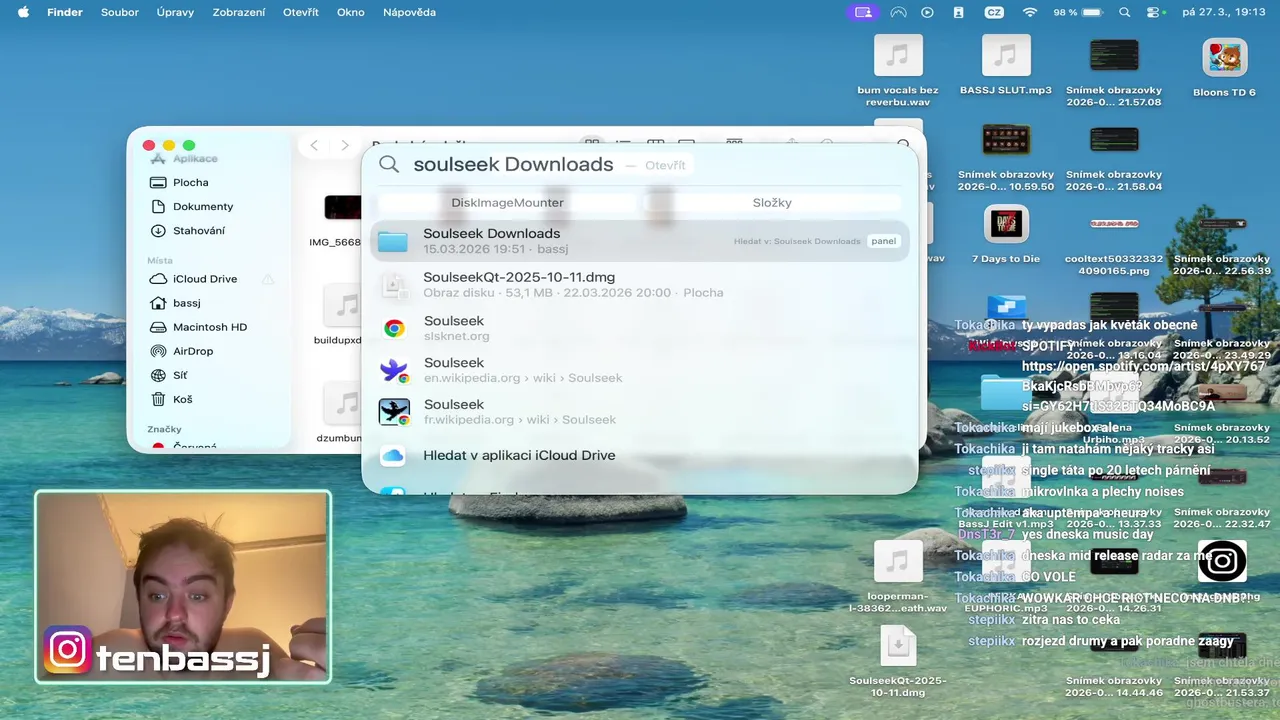Screen dimensions: 1280x720
Task: Select BASSJ SLUT.mp3 on the desktop
Action: click(x=1006, y=56)
